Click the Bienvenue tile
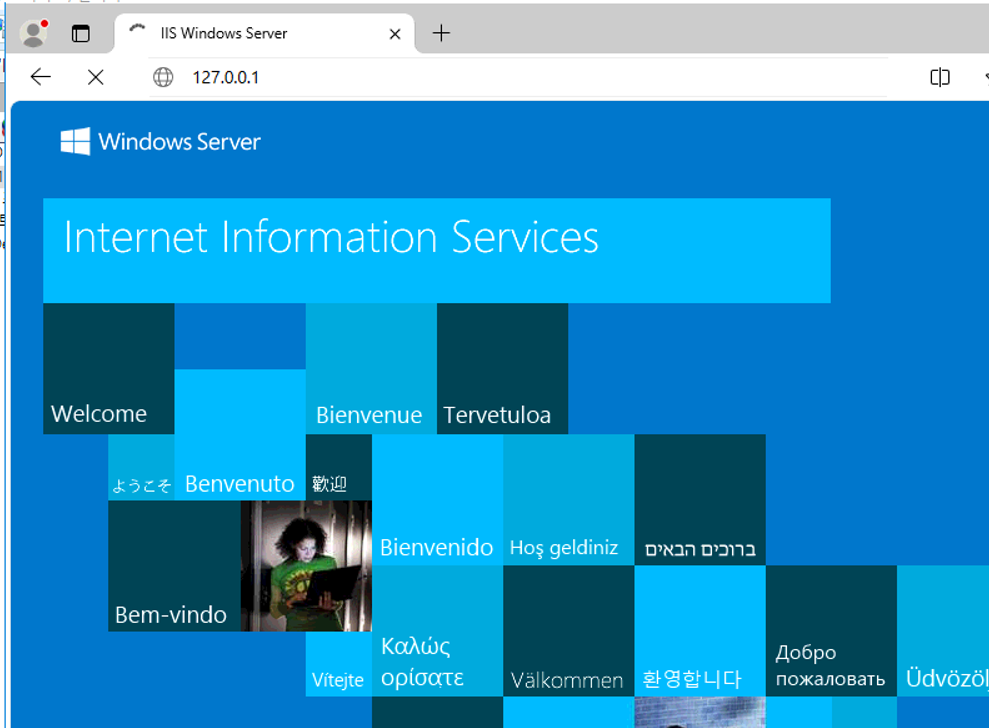 [x=371, y=368]
